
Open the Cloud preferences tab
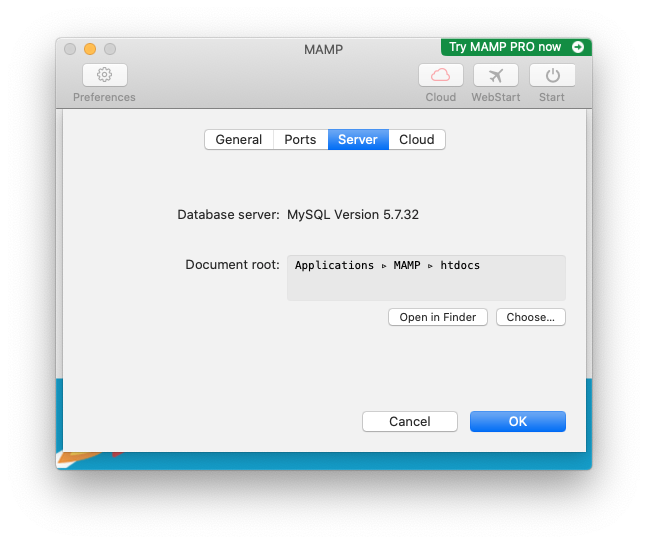pyautogui.click(x=417, y=140)
